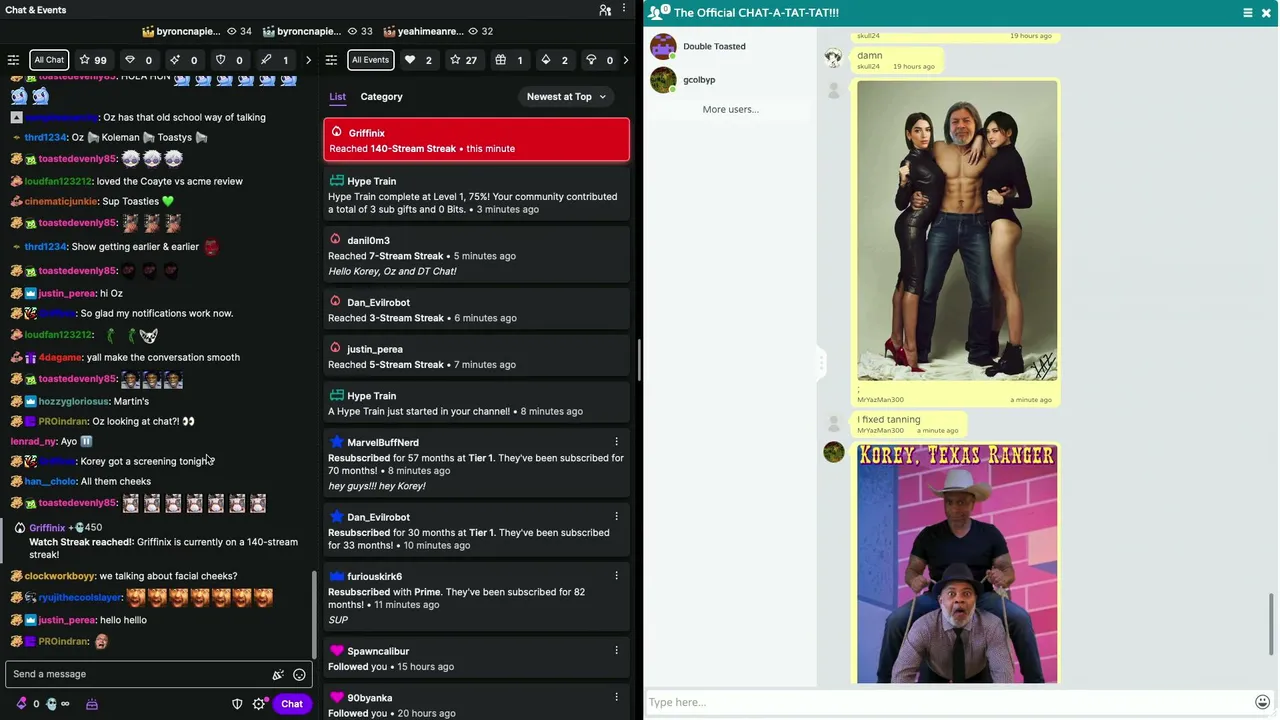This screenshot has width=1280, height=720.
Task: Filter chat by shield moderator count
Action: point(229,60)
